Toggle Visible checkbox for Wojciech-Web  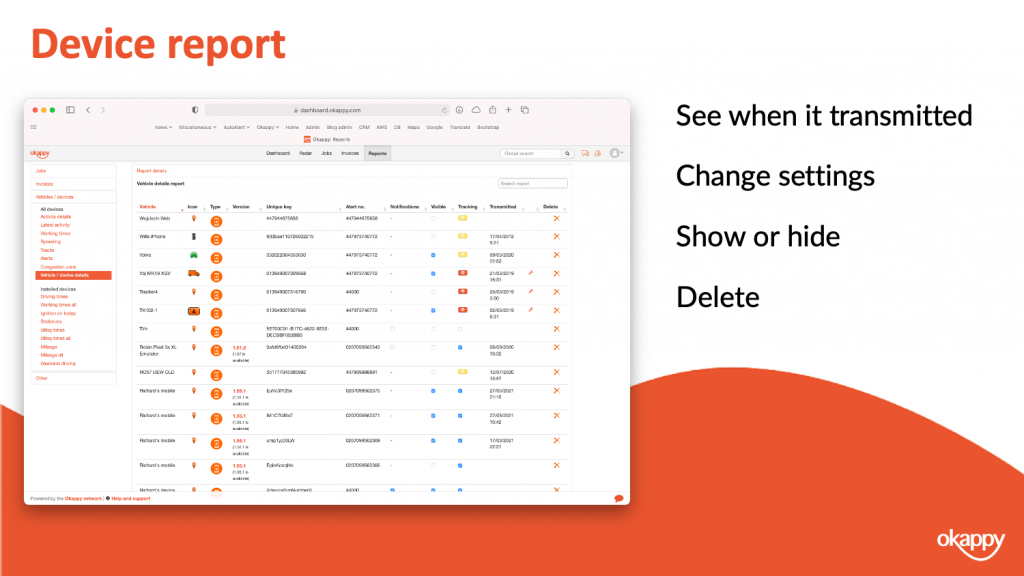pyautogui.click(x=433, y=219)
